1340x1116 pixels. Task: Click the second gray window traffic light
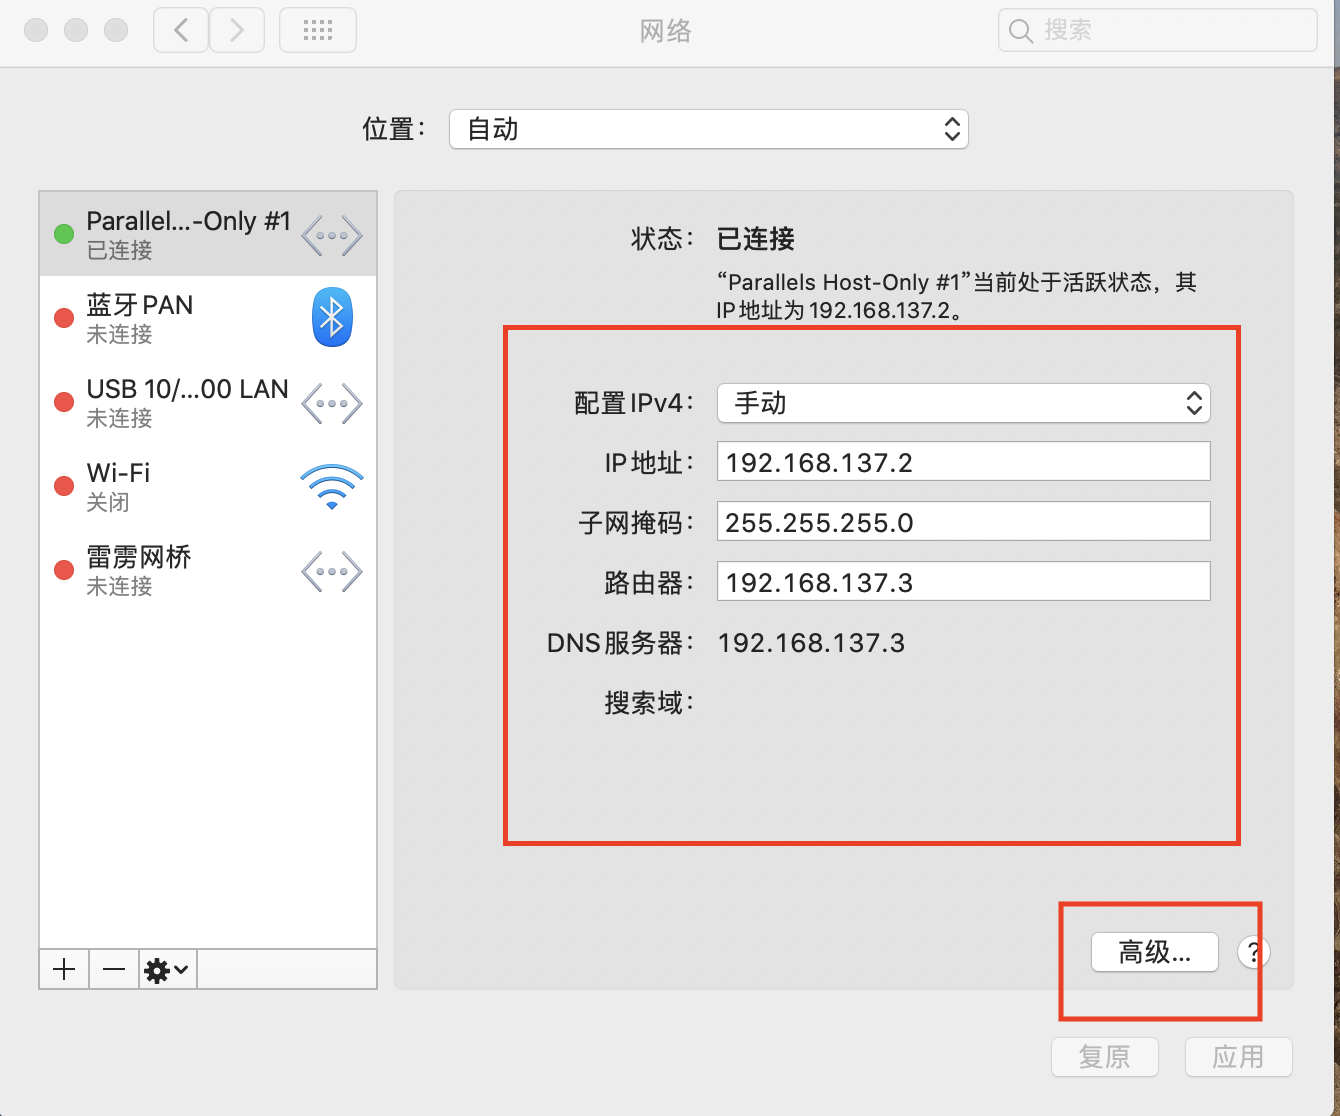tap(76, 30)
